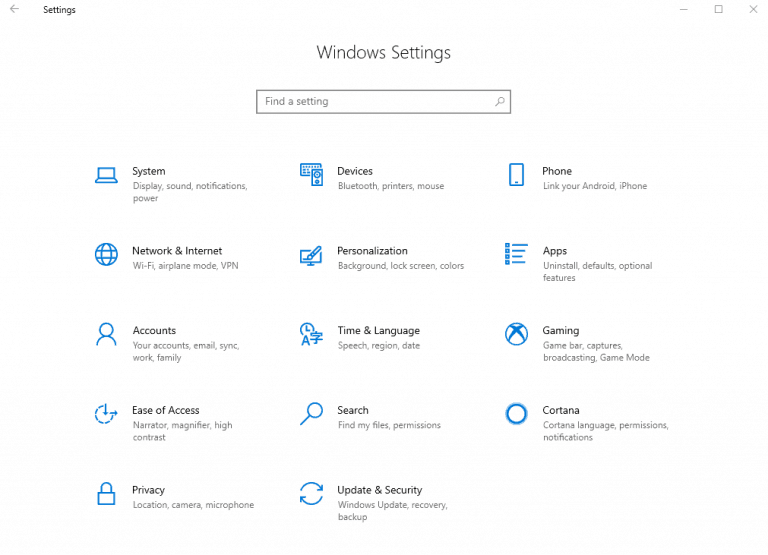The image size is (768, 555).
Task: Open the Personalization title
Action: pos(372,251)
